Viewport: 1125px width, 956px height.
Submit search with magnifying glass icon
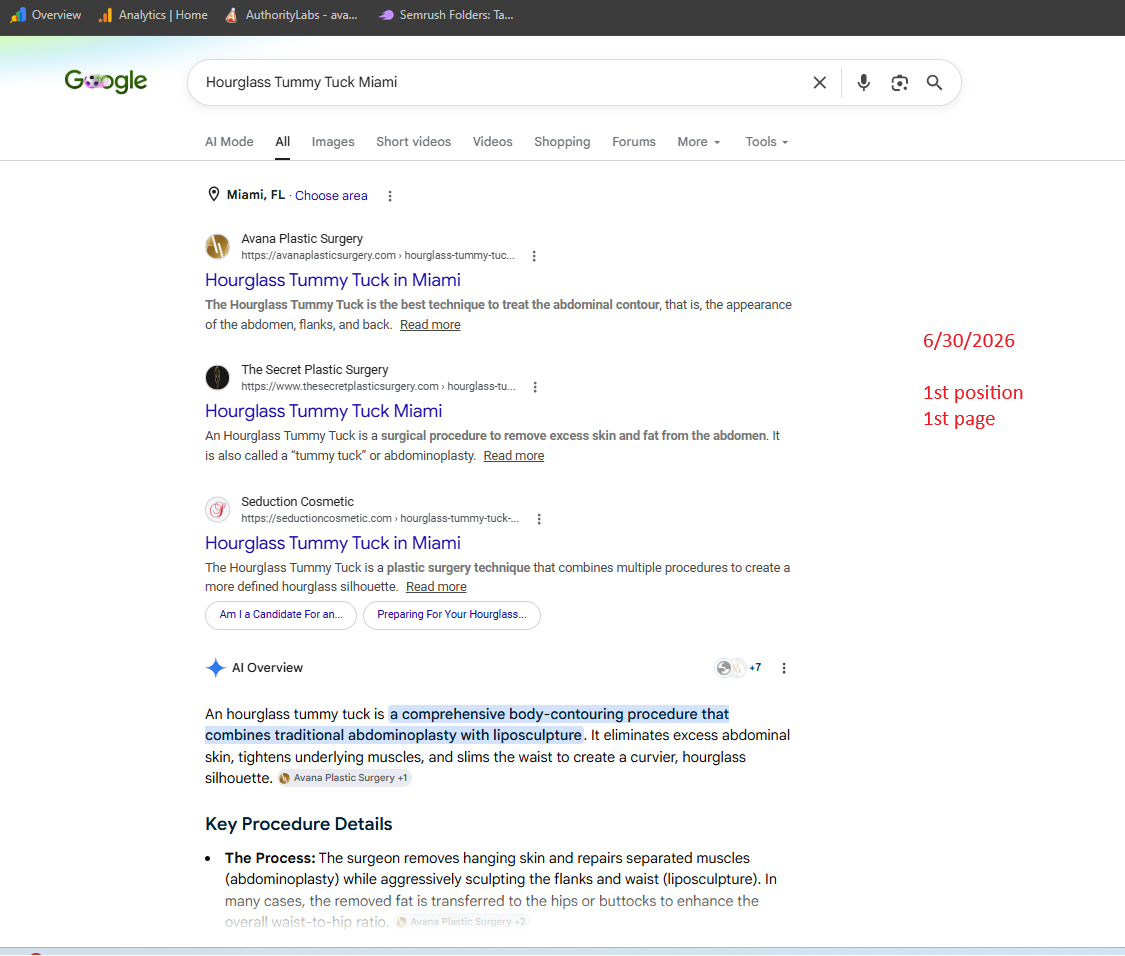(x=934, y=83)
